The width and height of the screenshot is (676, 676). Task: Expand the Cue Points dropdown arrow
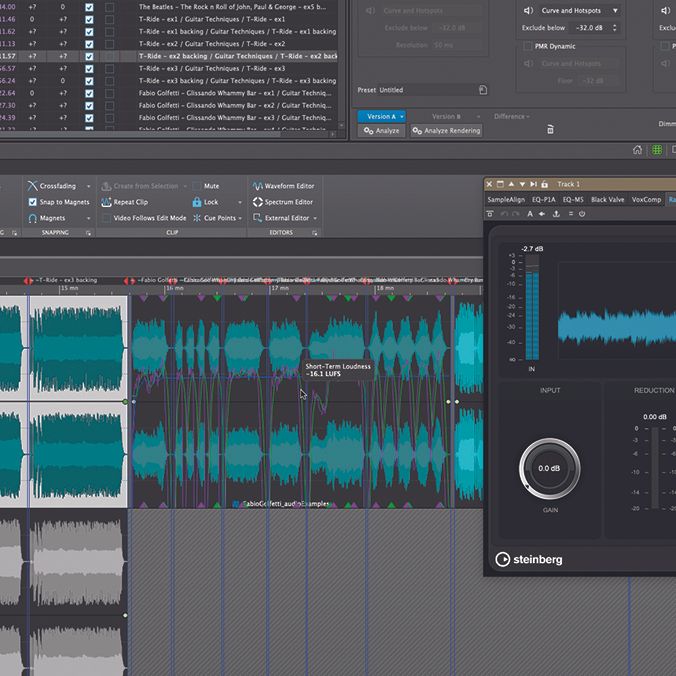240,219
